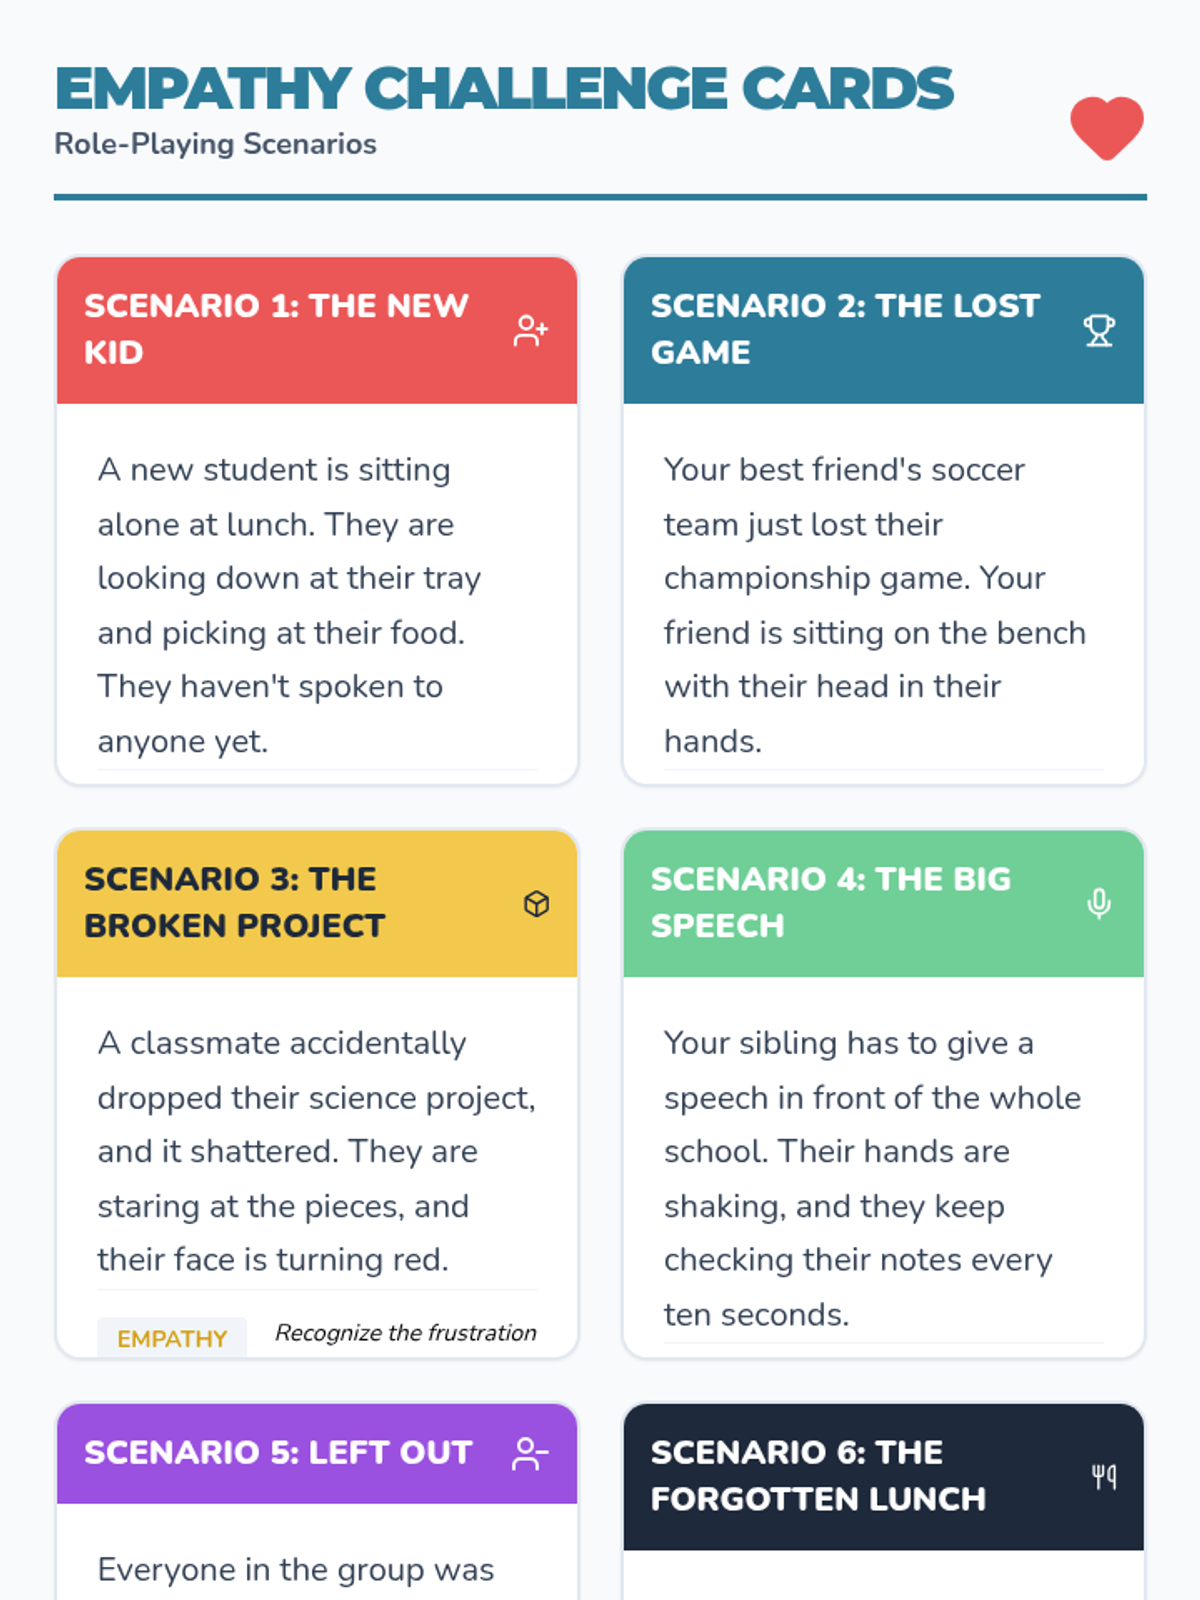Select the Scenario 3: The Broken Project header

(235, 902)
